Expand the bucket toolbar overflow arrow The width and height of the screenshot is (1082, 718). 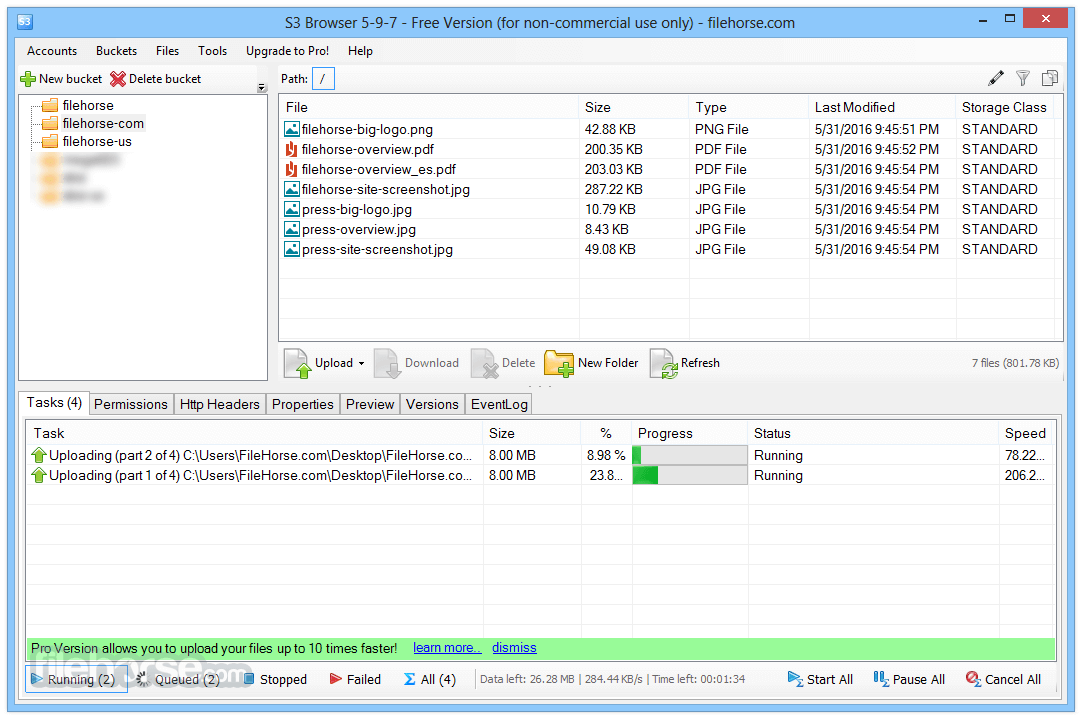point(262,88)
